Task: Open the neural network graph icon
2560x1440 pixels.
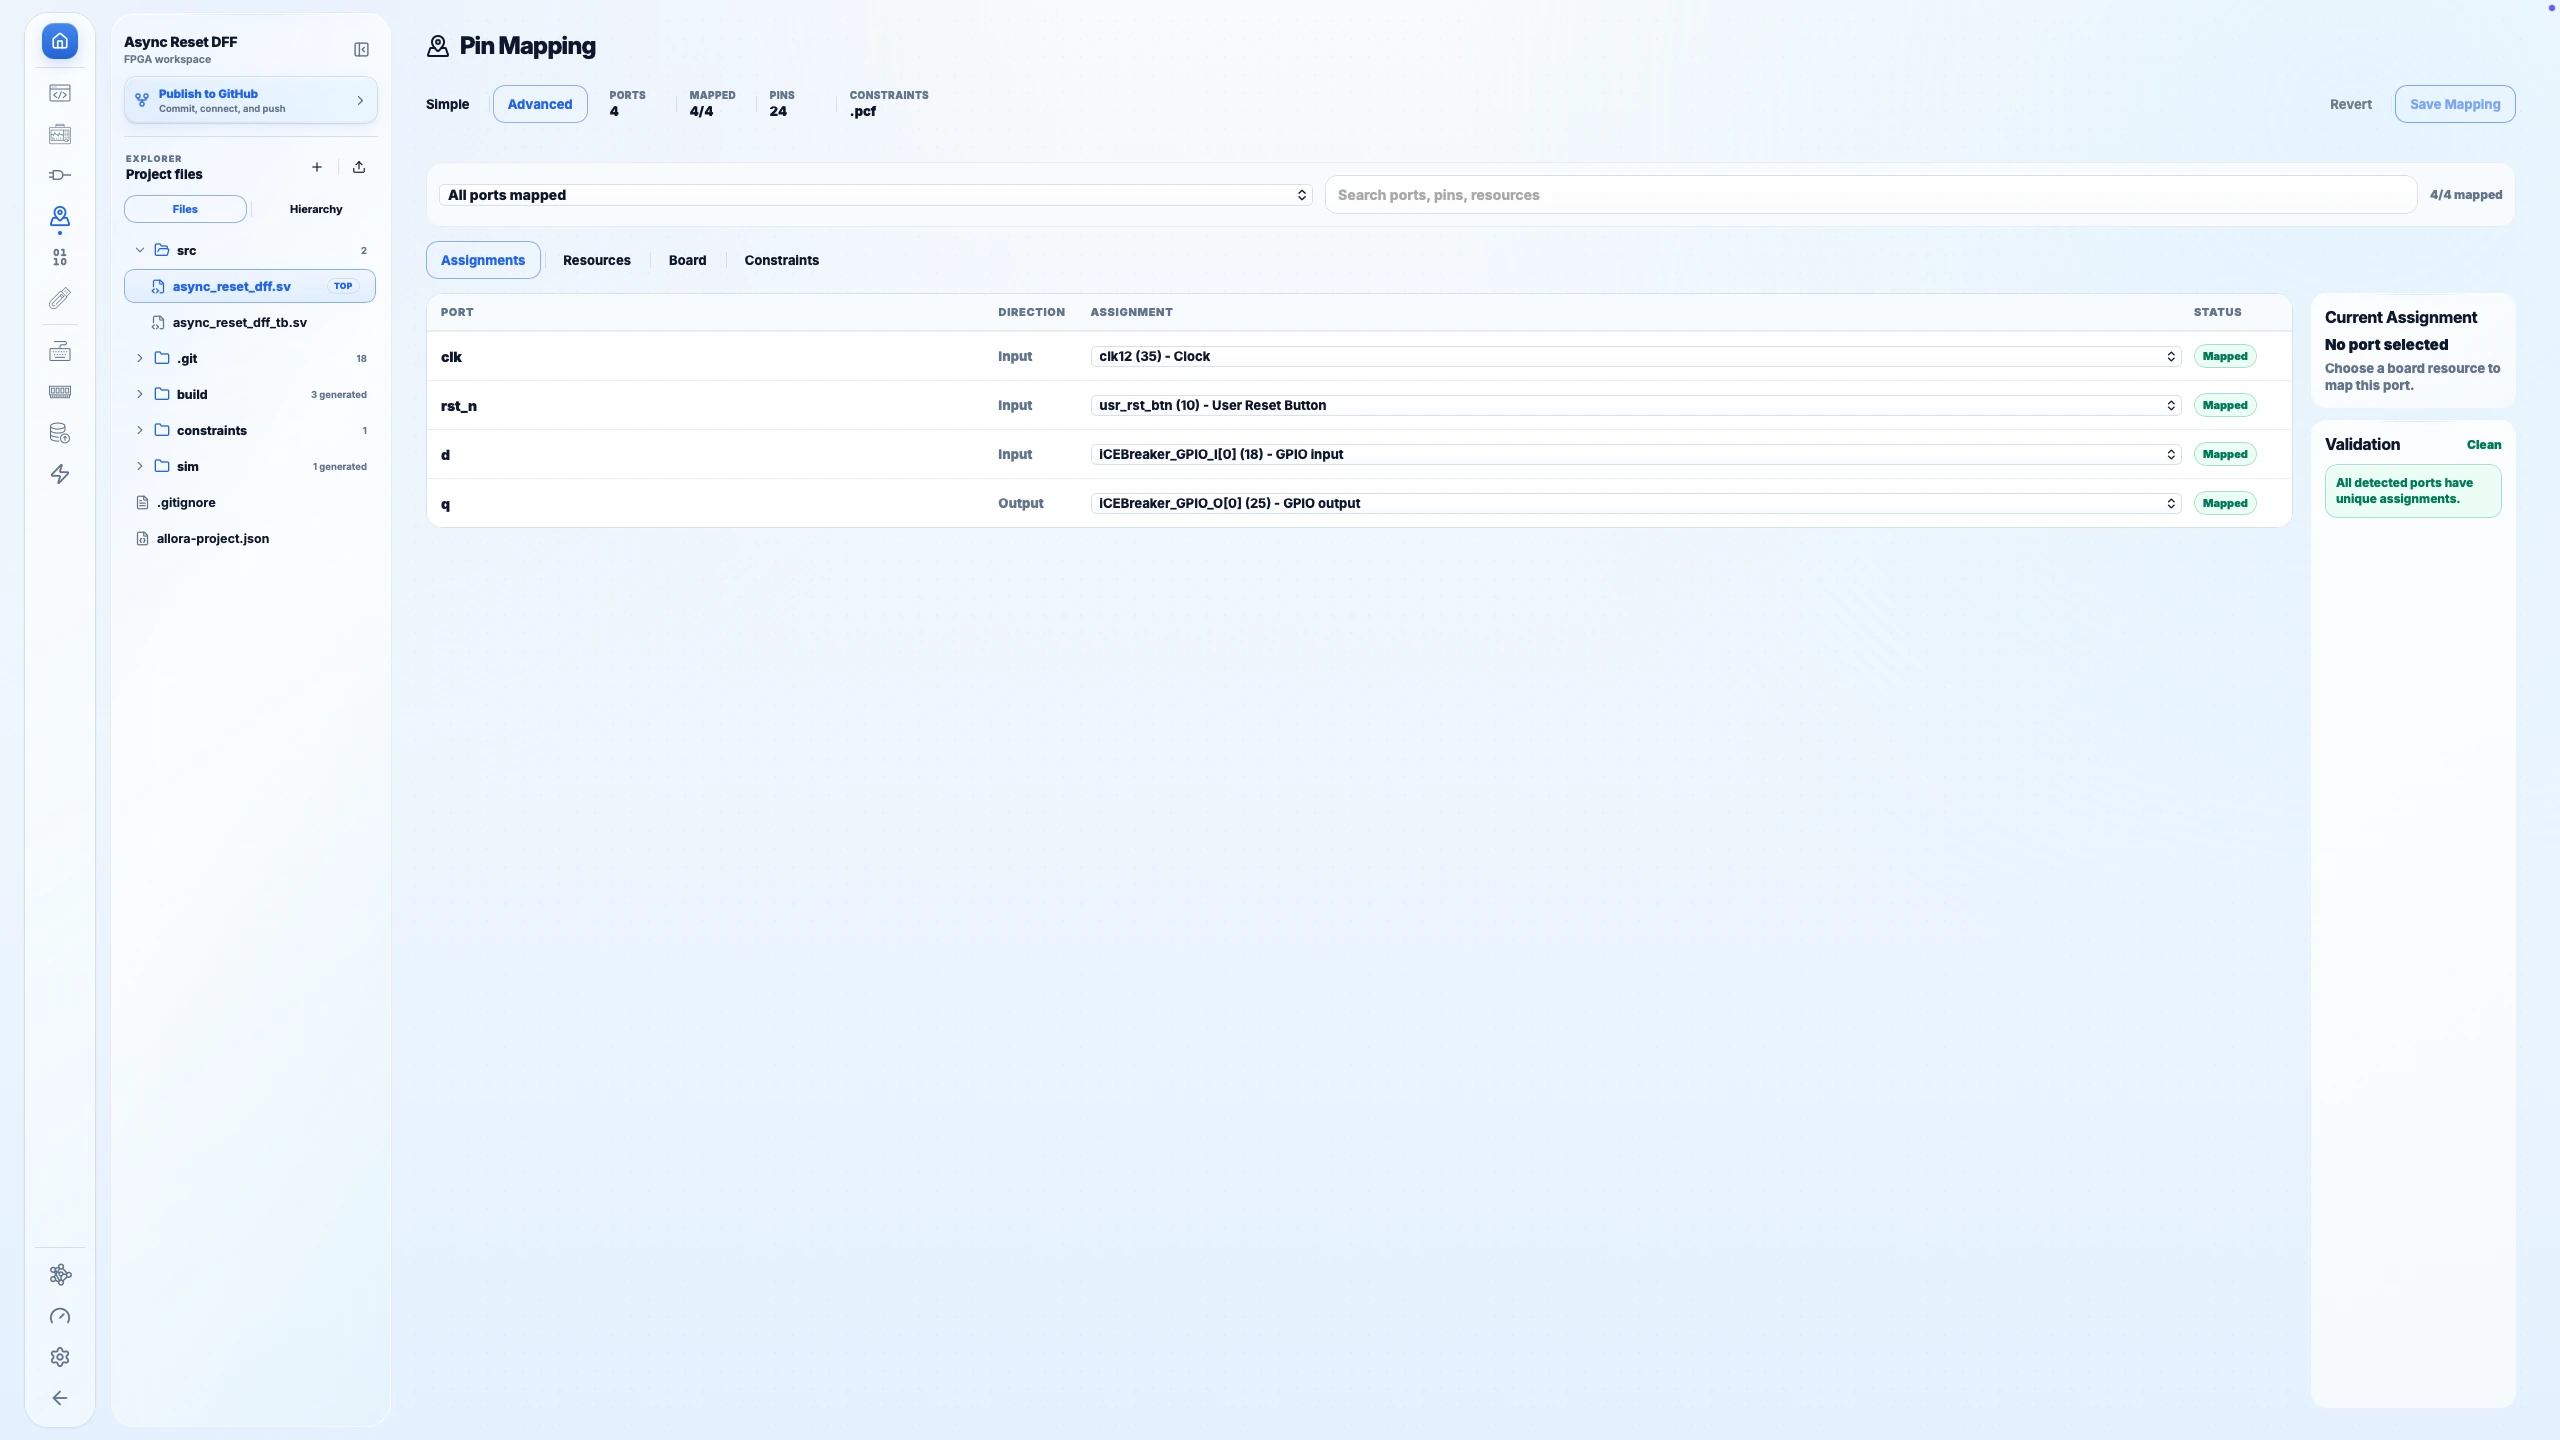Action: pos(60,1275)
